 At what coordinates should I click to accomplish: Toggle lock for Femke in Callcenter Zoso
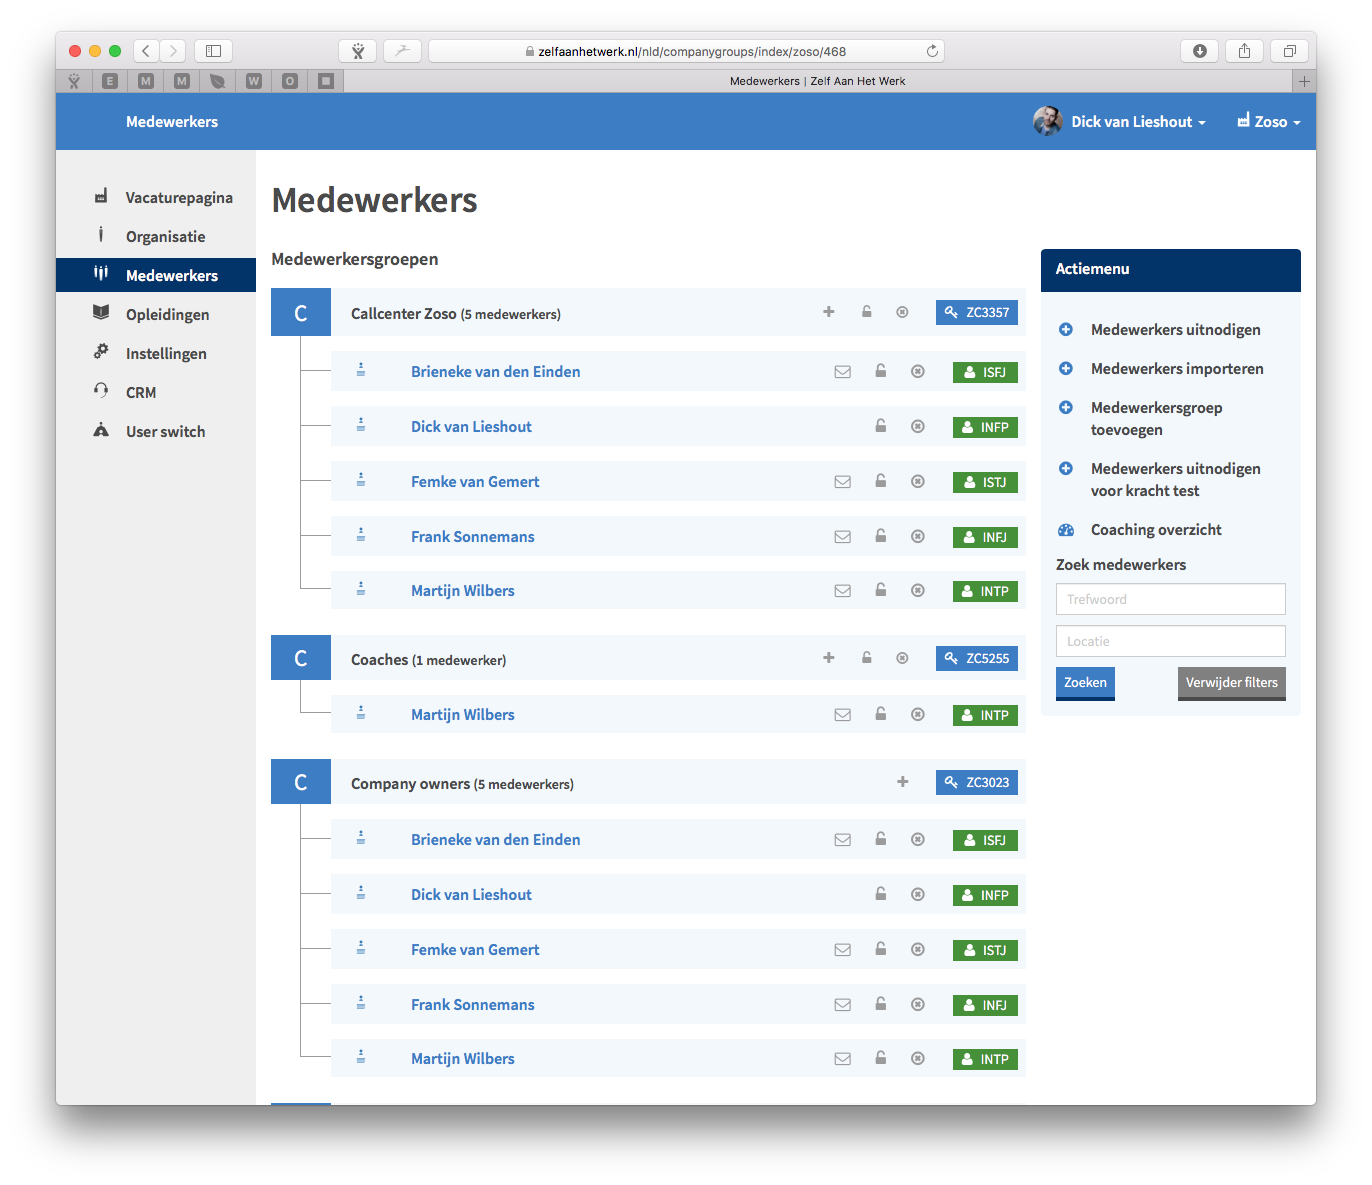[881, 481]
